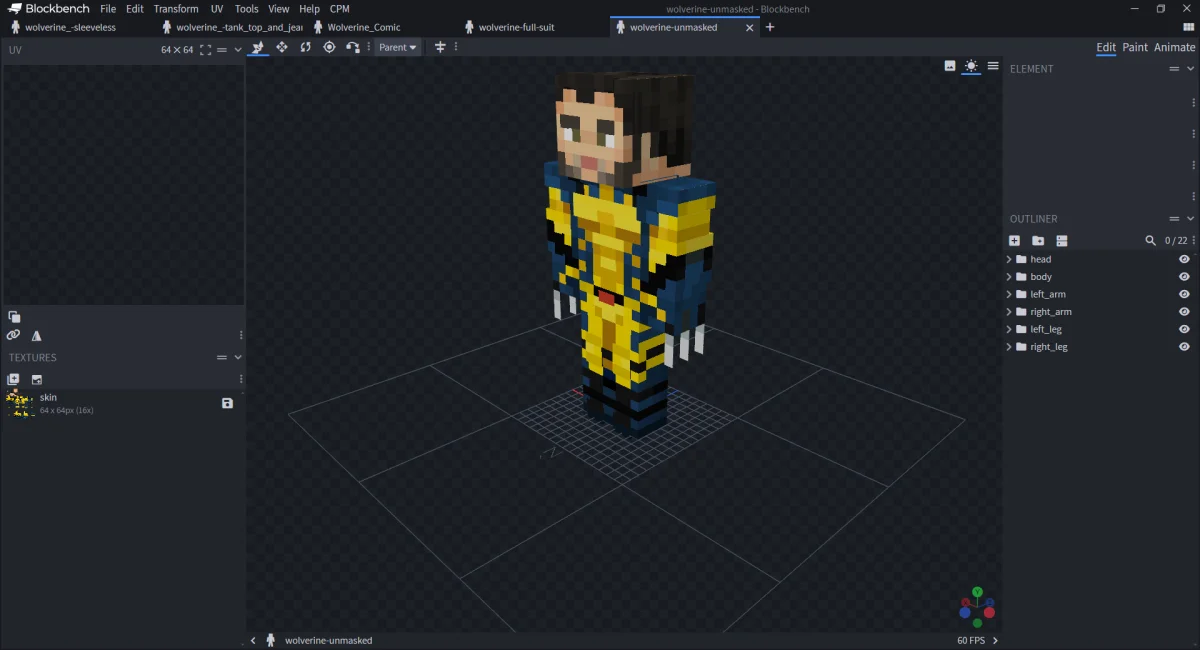
Task: Click the navigation axis gizmo
Action: (977, 606)
